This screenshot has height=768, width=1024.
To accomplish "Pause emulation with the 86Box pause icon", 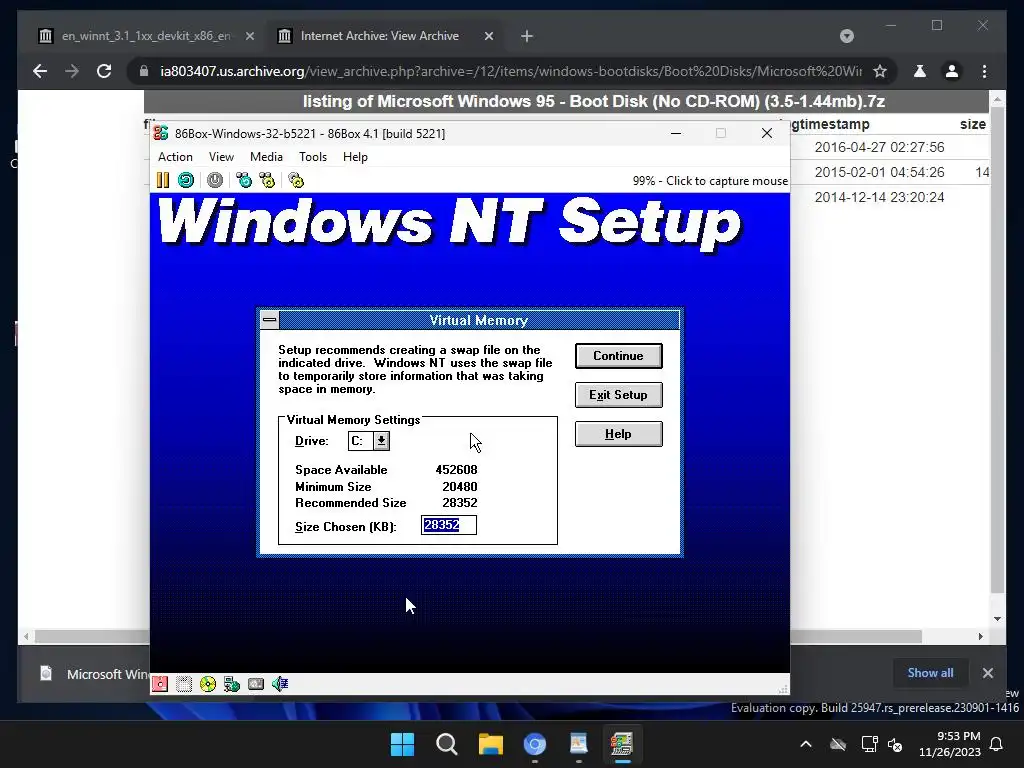I will point(163,180).
